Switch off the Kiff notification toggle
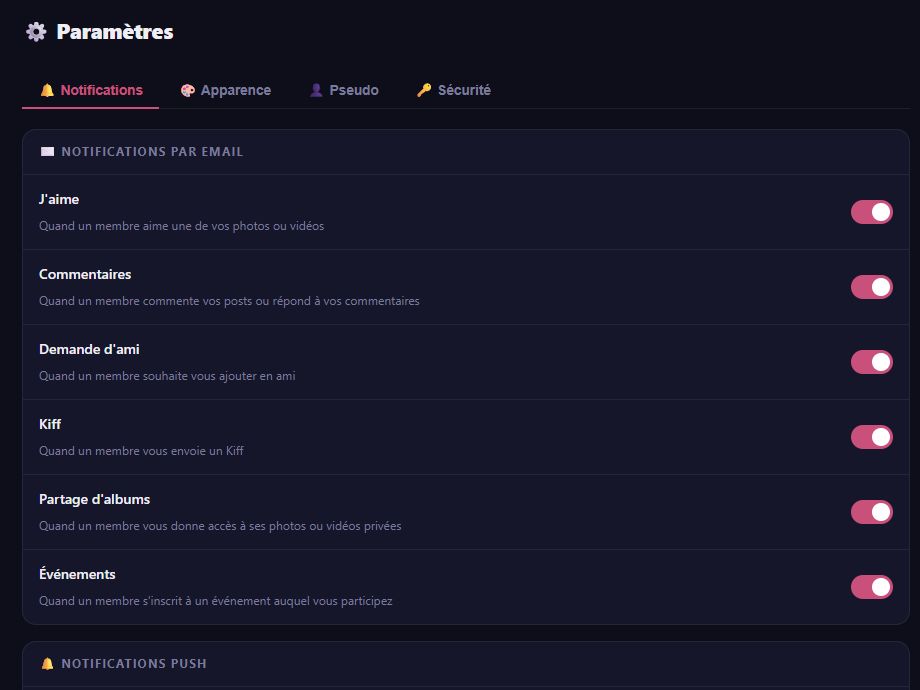The height and width of the screenshot is (690, 920). pyautogui.click(x=872, y=437)
